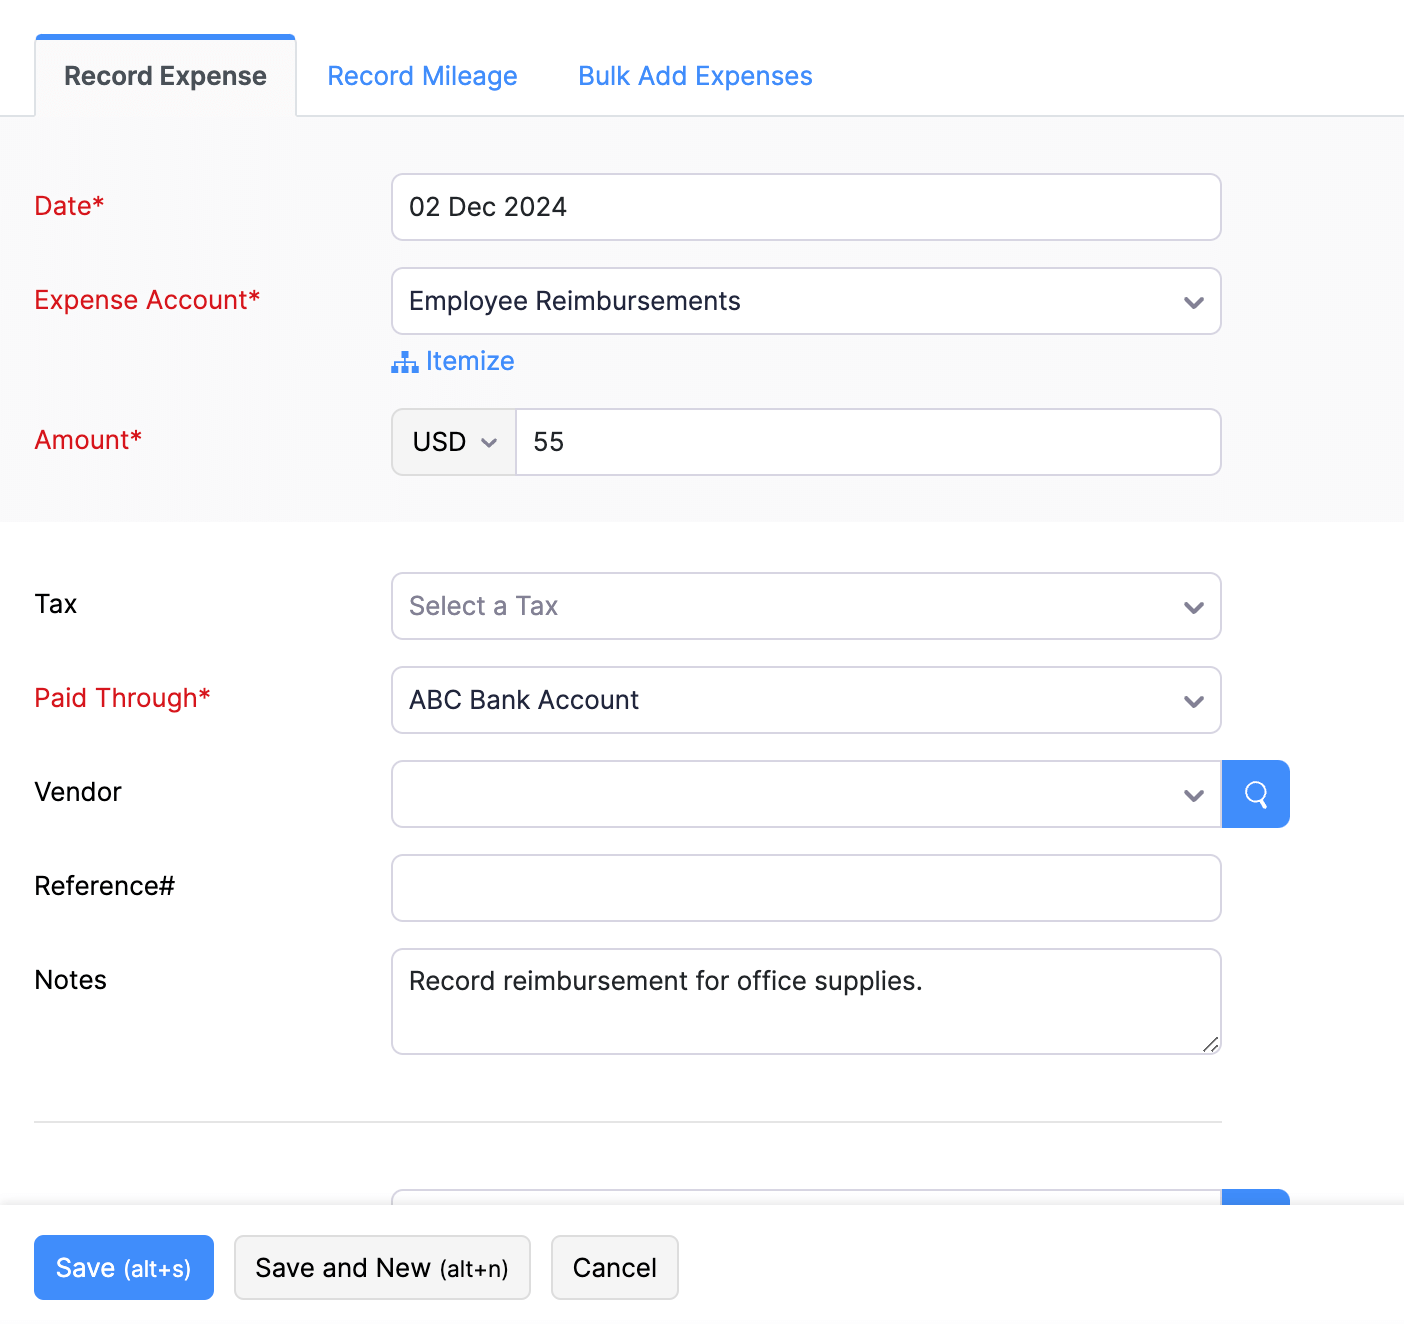This screenshot has height=1324, width=1404.
Task: Open the Vendor advanced search with magnifier icon
Action: point(1255,793)
